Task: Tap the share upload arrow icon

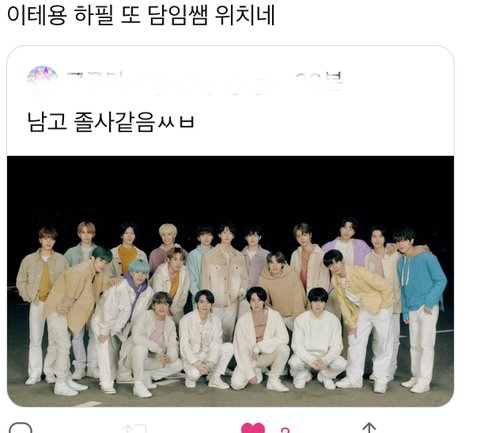Action: click(369, 428)
